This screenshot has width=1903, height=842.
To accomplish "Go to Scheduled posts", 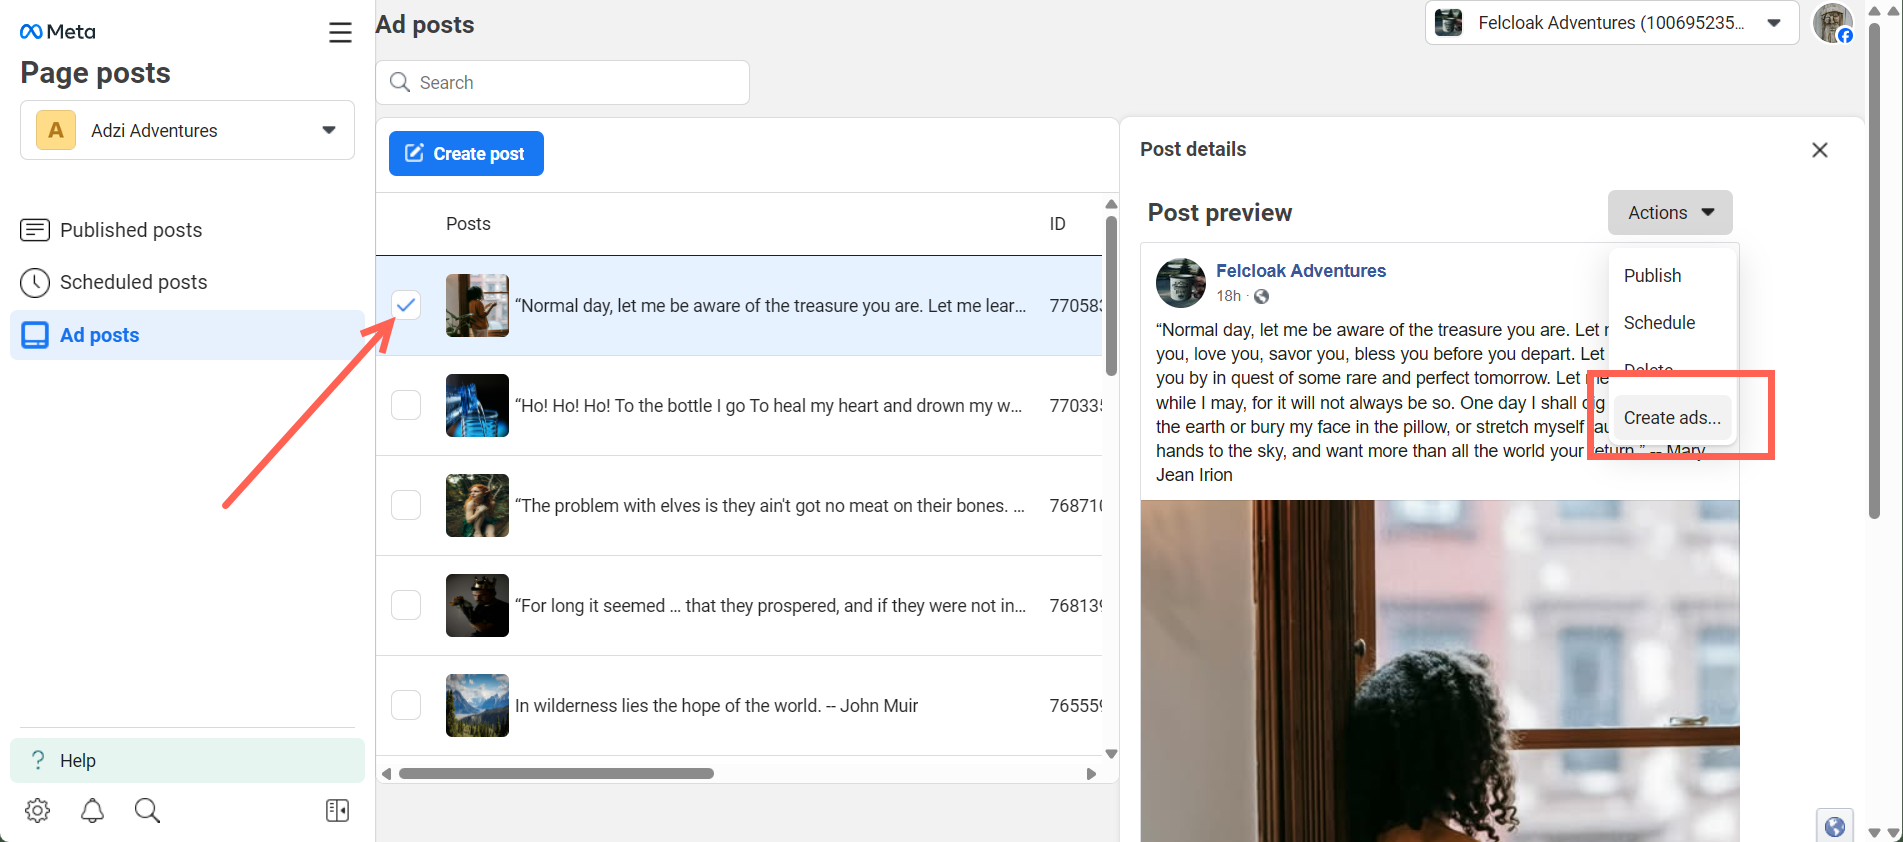I will 187,283.
